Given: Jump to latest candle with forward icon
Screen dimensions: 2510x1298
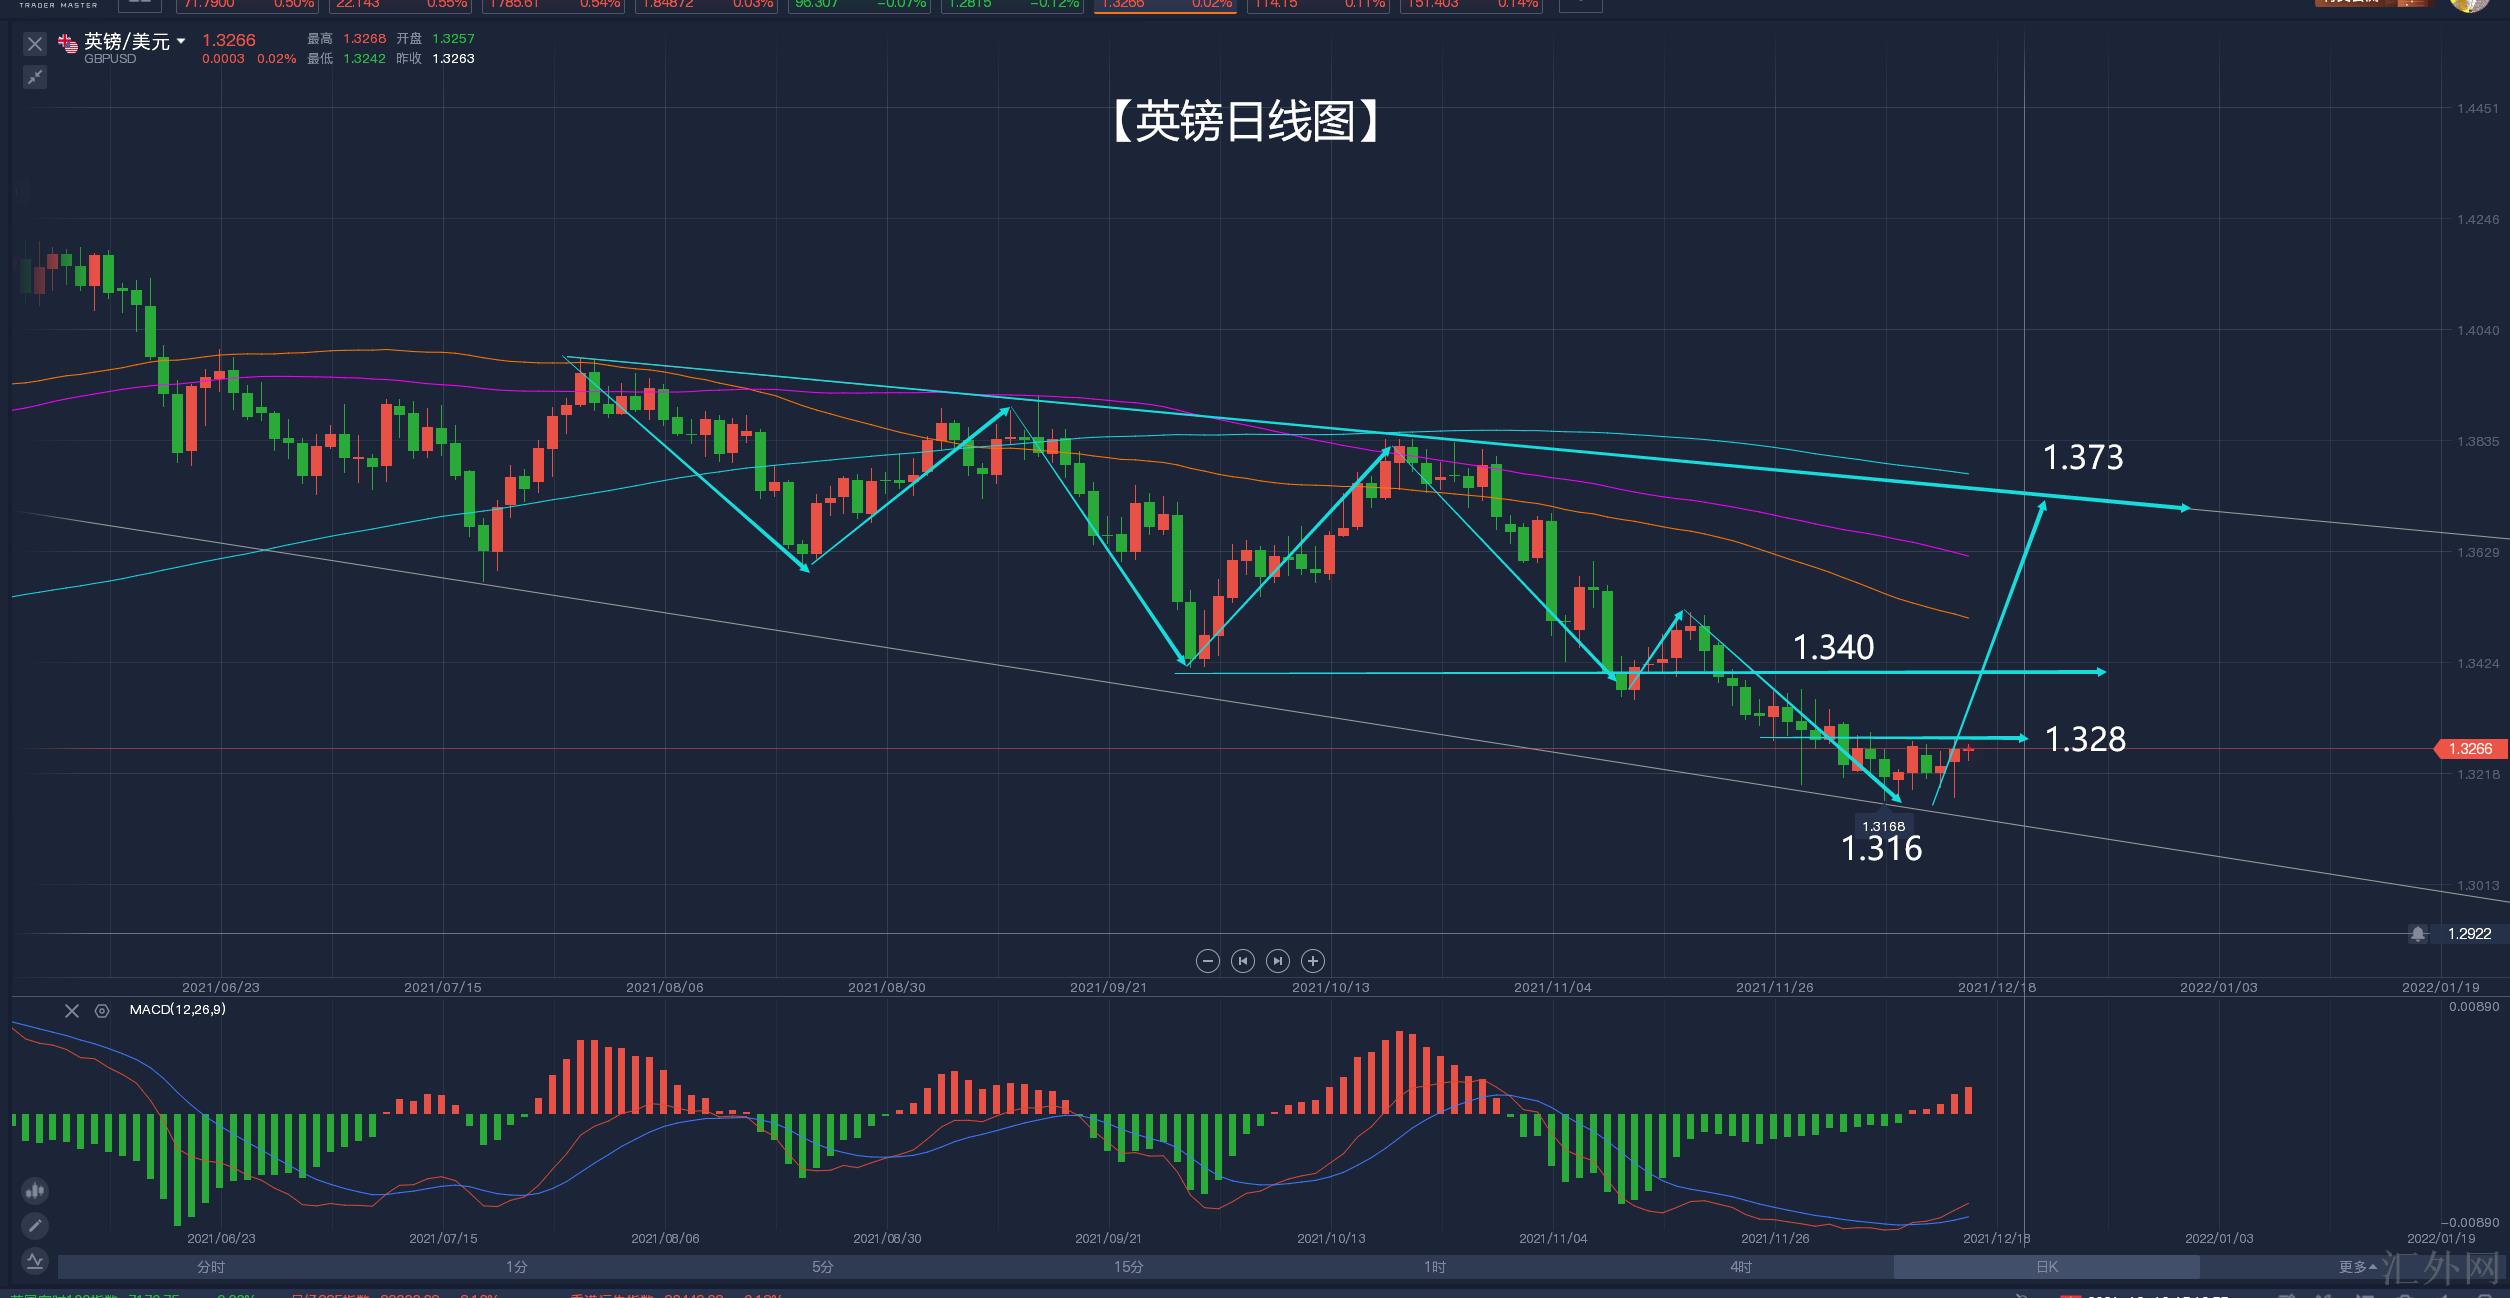Looking at the screenshot, I should pyautogui.click(x=1277, y=961).
